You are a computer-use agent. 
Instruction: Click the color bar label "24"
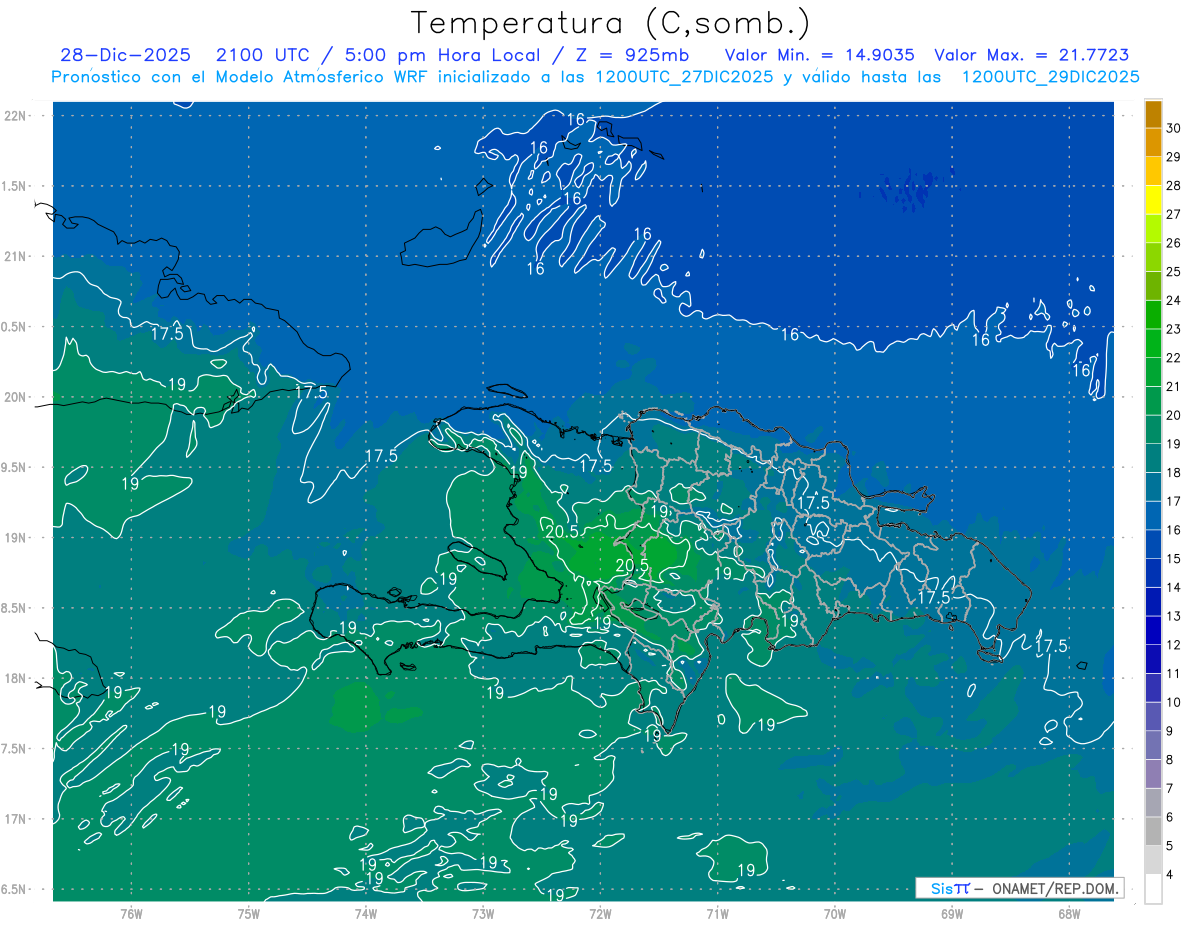[x=1174, y=300]
